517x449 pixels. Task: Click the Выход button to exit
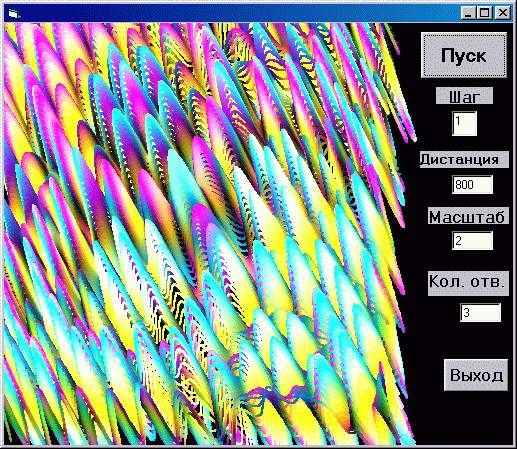tap(476, 375)
